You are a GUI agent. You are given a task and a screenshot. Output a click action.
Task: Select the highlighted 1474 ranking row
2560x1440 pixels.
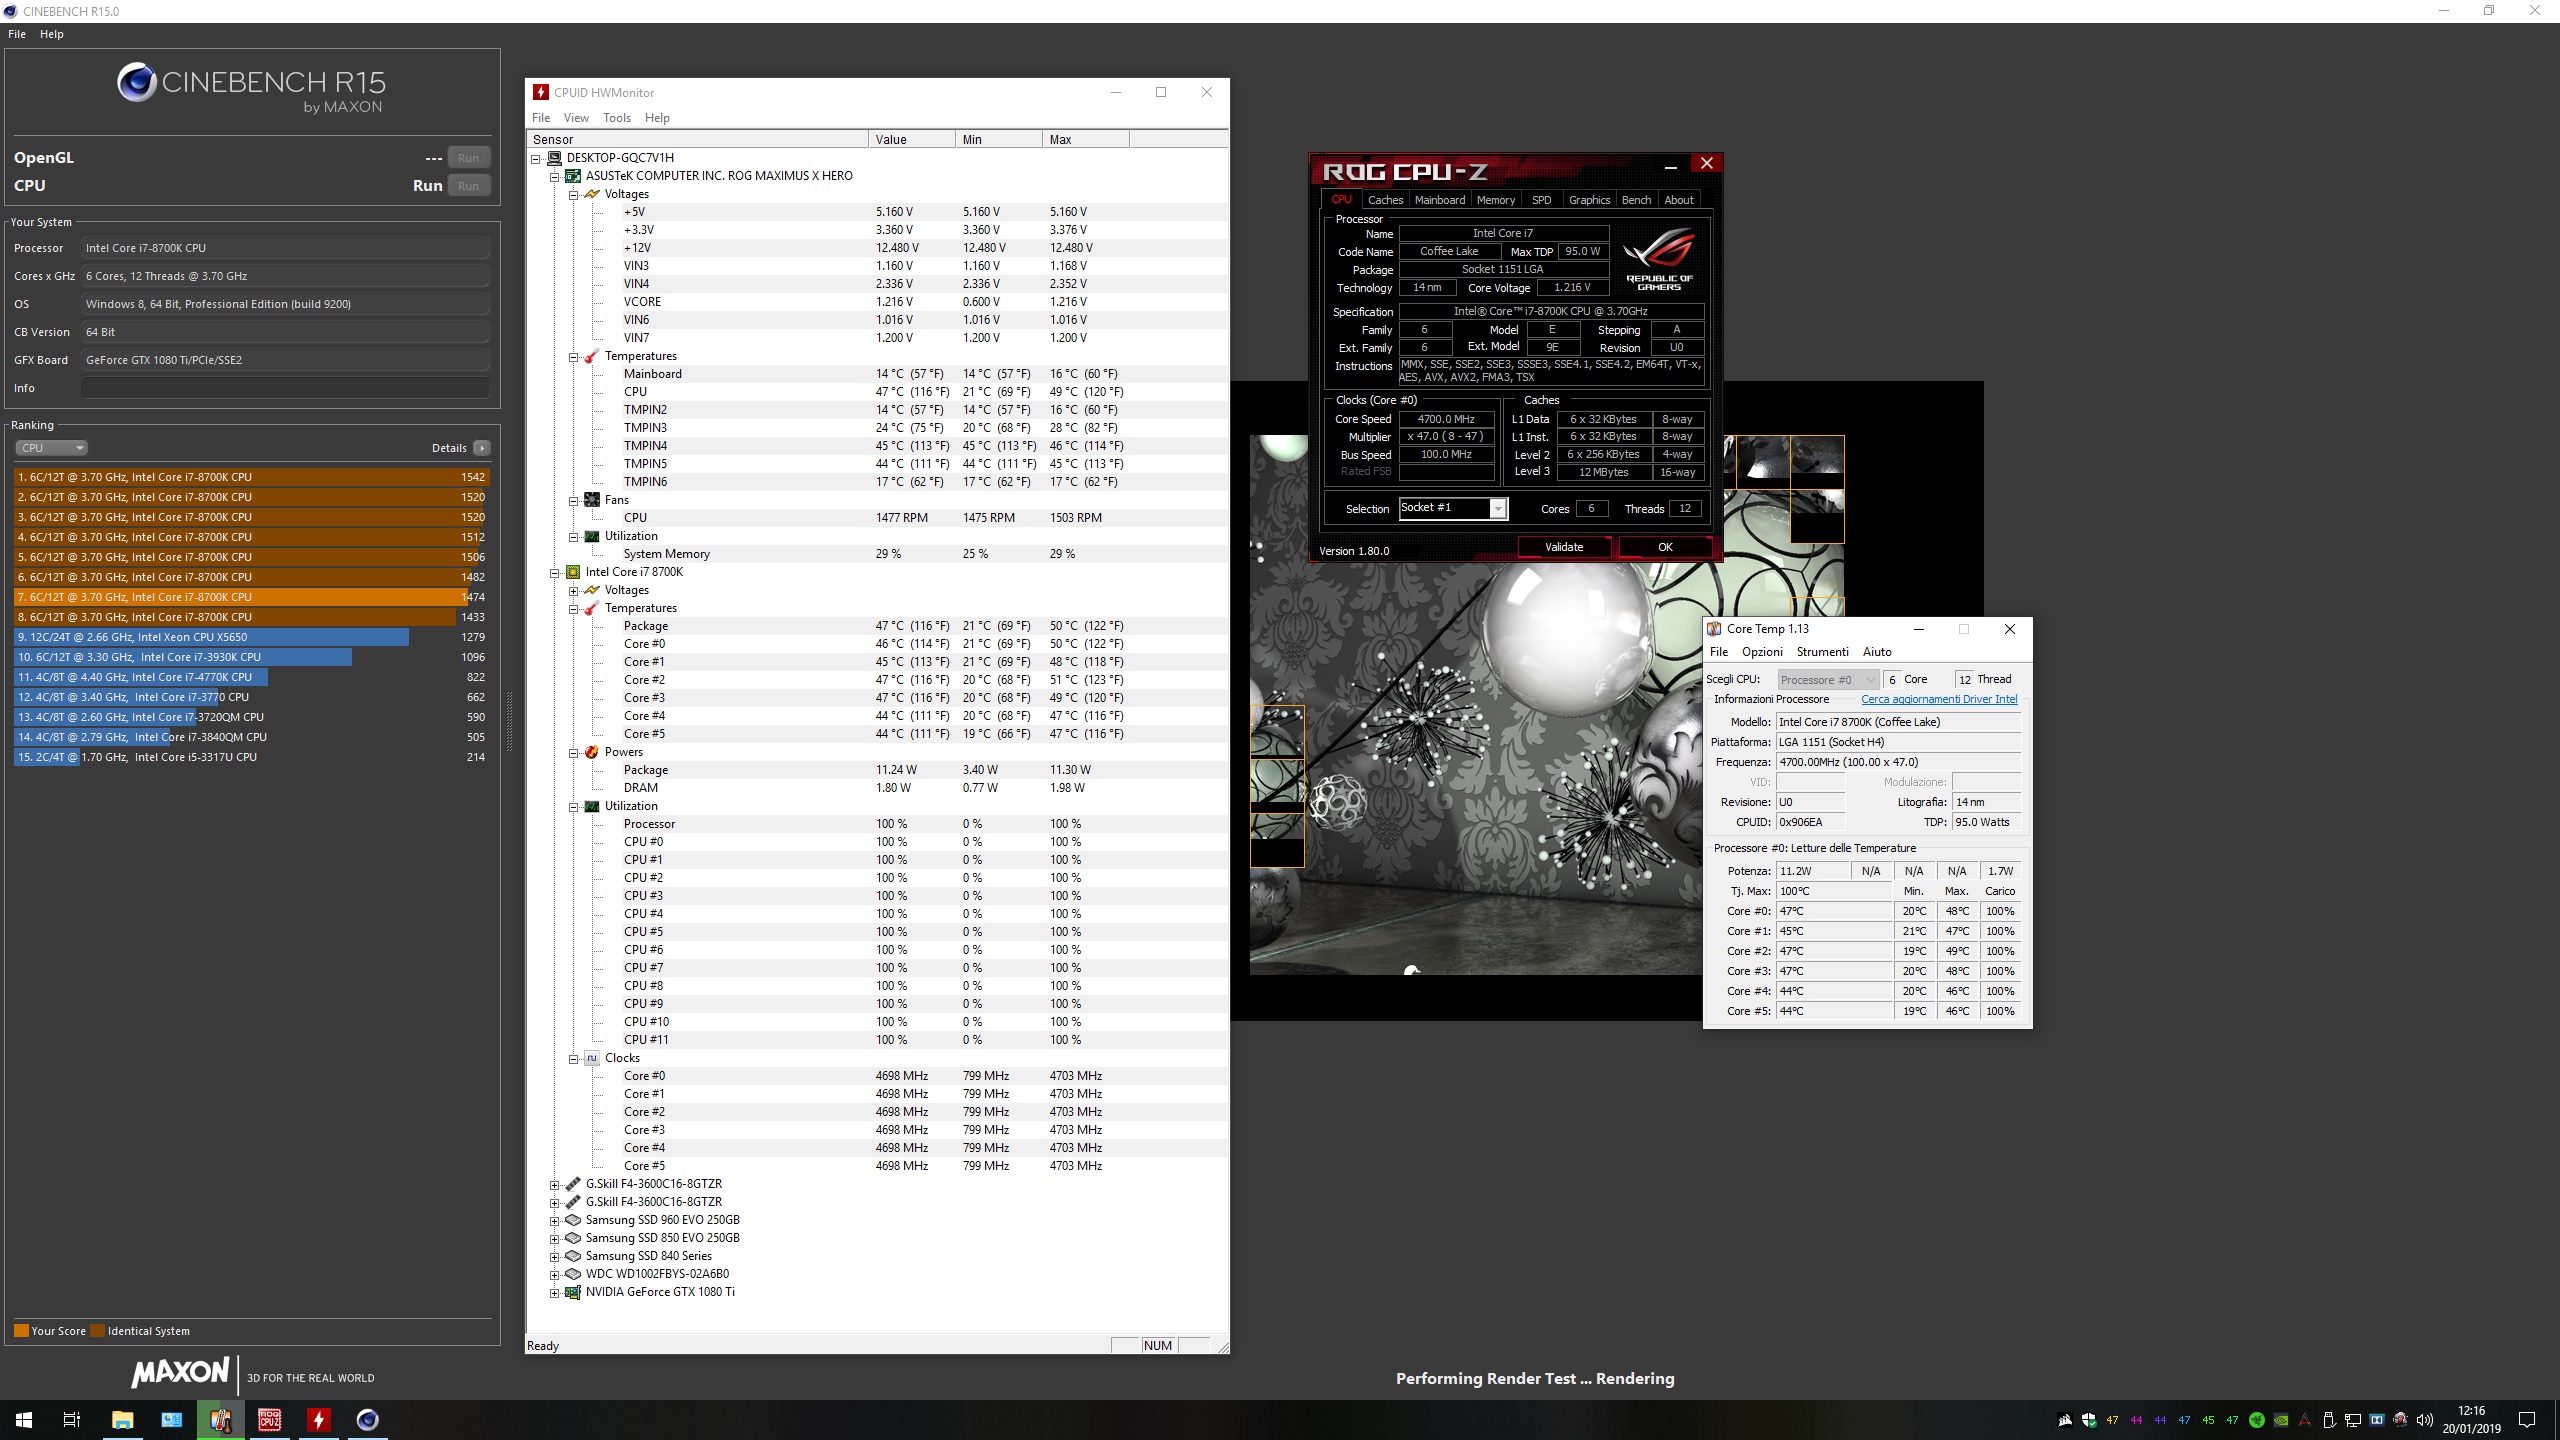[x=251, y=597]
